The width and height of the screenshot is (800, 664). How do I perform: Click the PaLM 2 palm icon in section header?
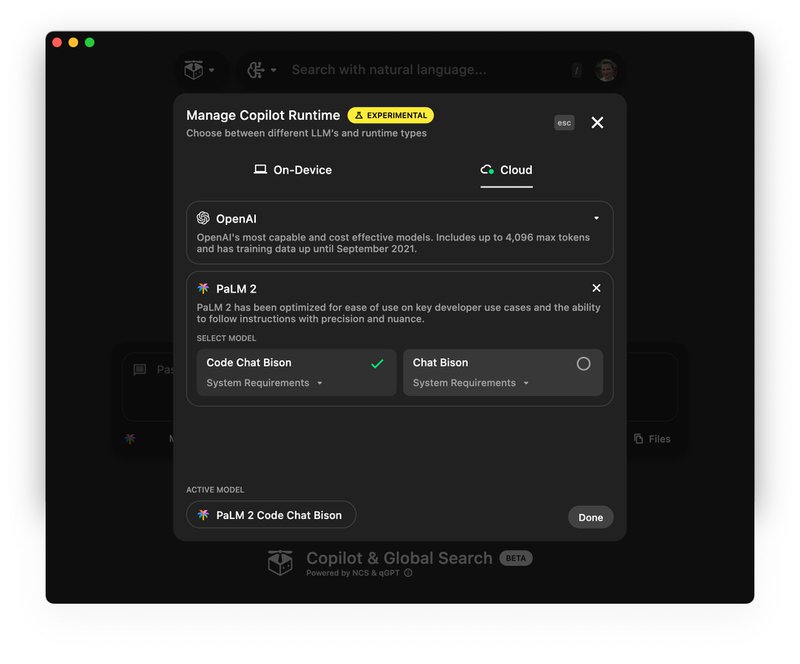point(203,288)
